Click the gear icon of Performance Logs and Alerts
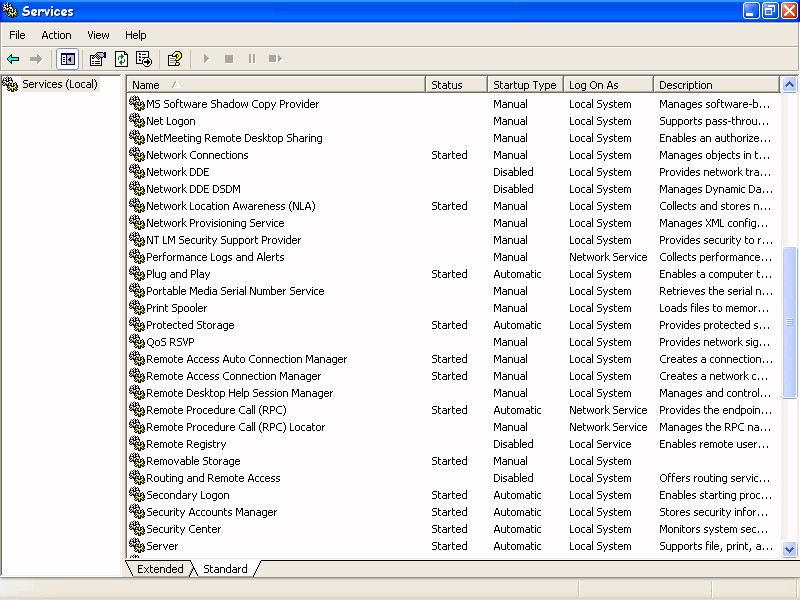 point(137,256)
